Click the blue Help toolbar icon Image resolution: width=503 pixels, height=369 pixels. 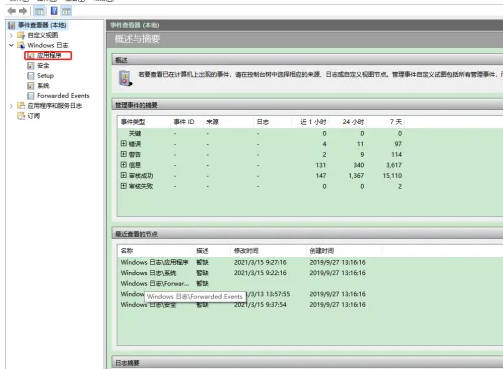(x=54, y=11)
